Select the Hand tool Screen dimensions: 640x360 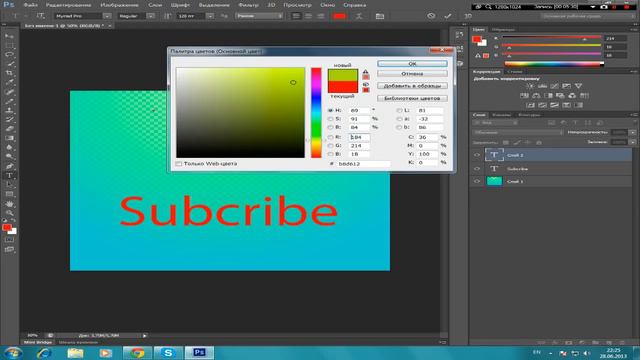tap(9, 204)
